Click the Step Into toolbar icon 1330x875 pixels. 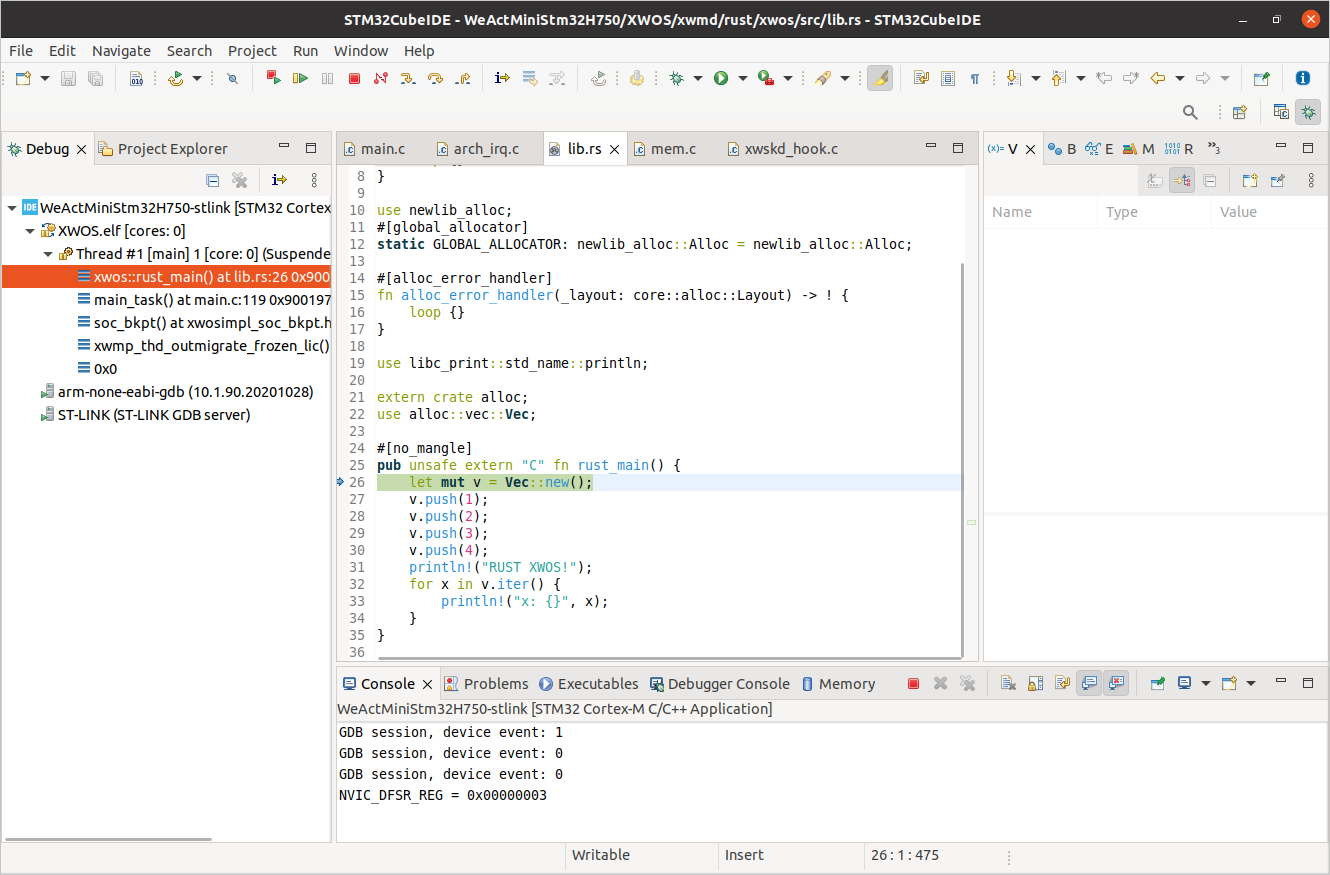[408, 78]
